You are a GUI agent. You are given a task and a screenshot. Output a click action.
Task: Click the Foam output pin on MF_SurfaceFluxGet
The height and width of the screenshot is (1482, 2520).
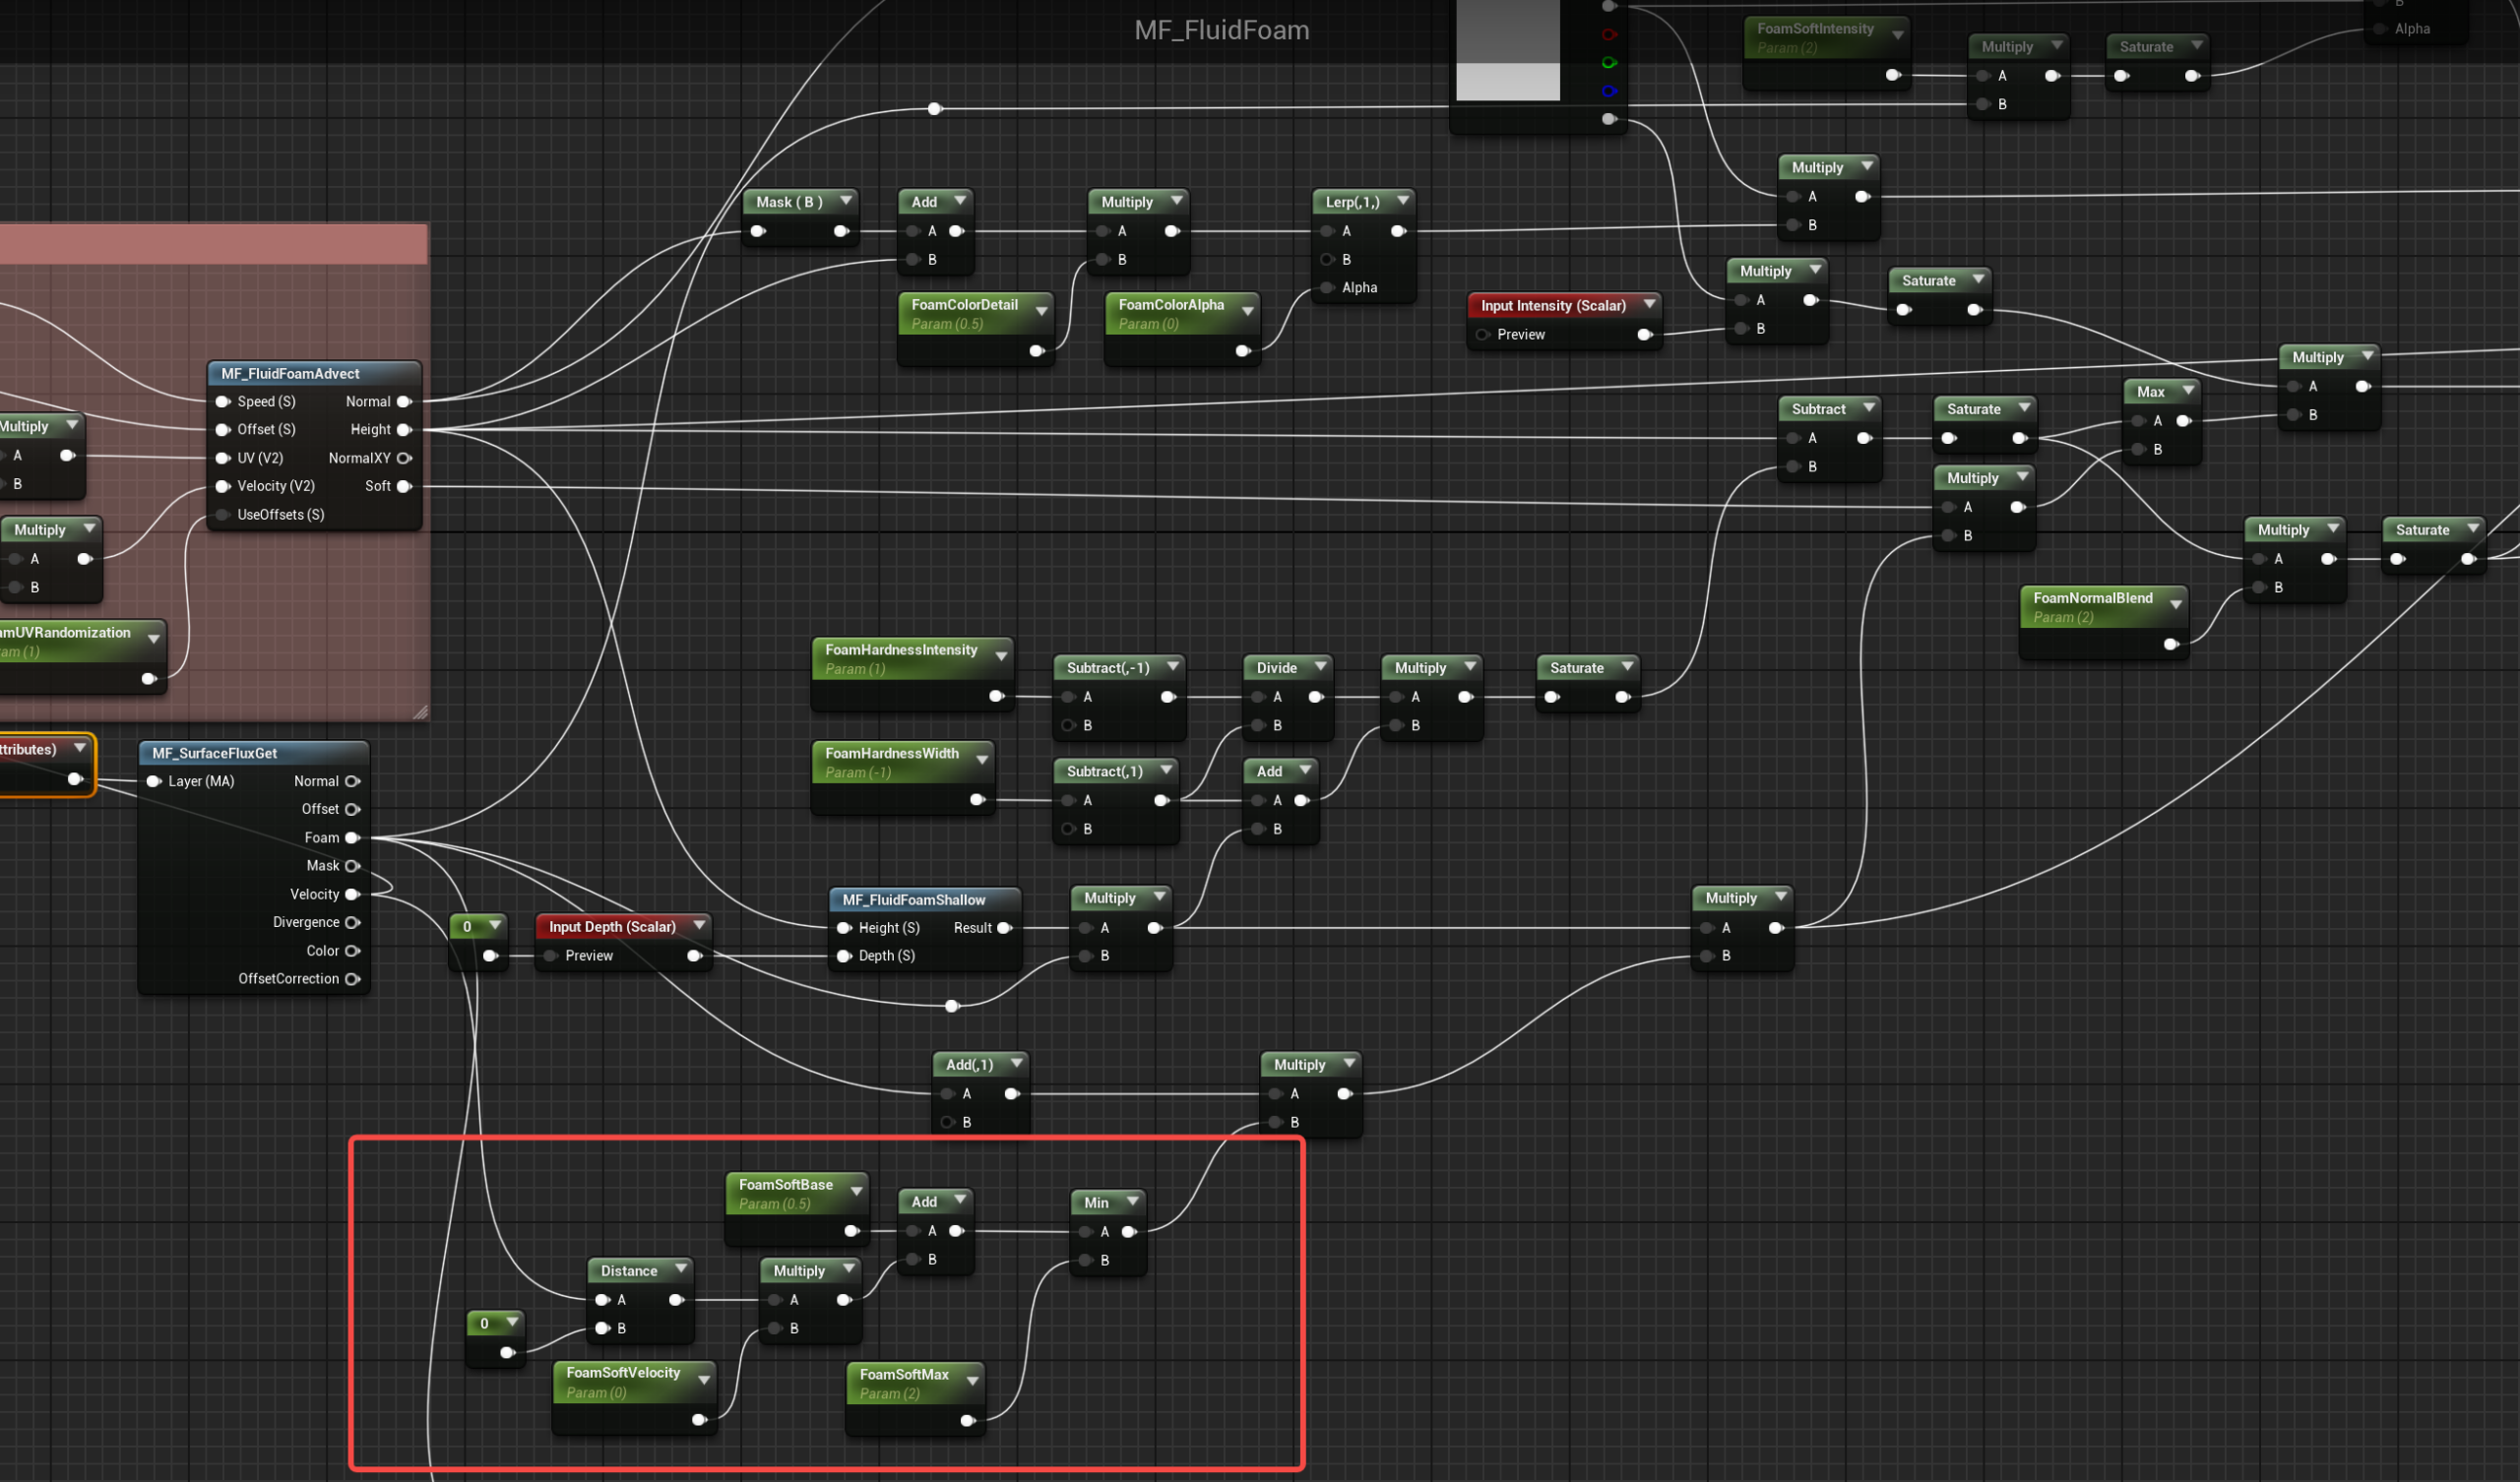coord(352,838)
